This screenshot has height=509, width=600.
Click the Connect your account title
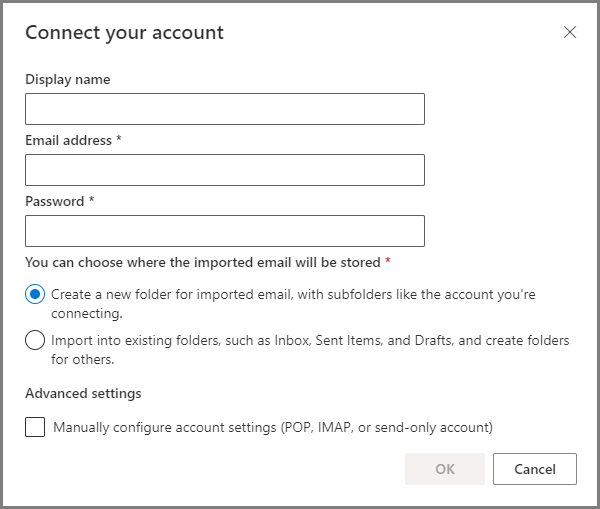[124, 33]
